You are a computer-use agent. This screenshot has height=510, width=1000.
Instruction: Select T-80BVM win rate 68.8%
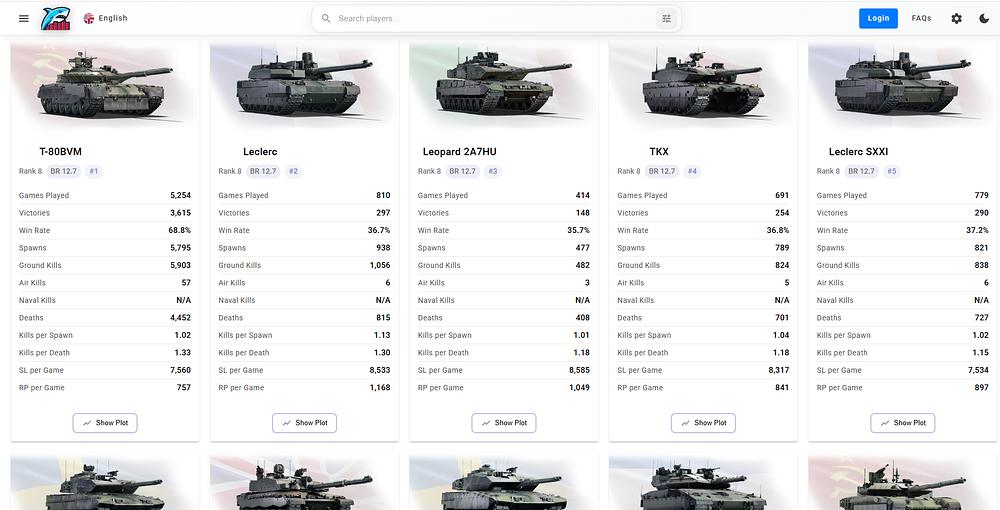(179, 230)
